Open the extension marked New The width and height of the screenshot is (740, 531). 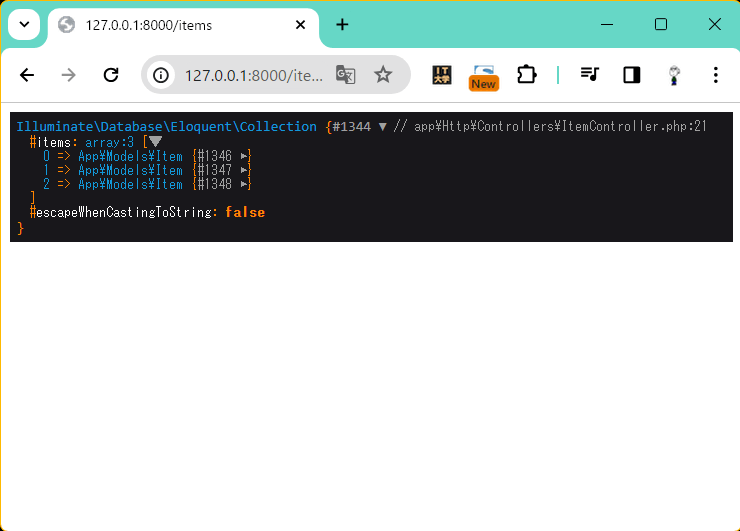[484, 77]
